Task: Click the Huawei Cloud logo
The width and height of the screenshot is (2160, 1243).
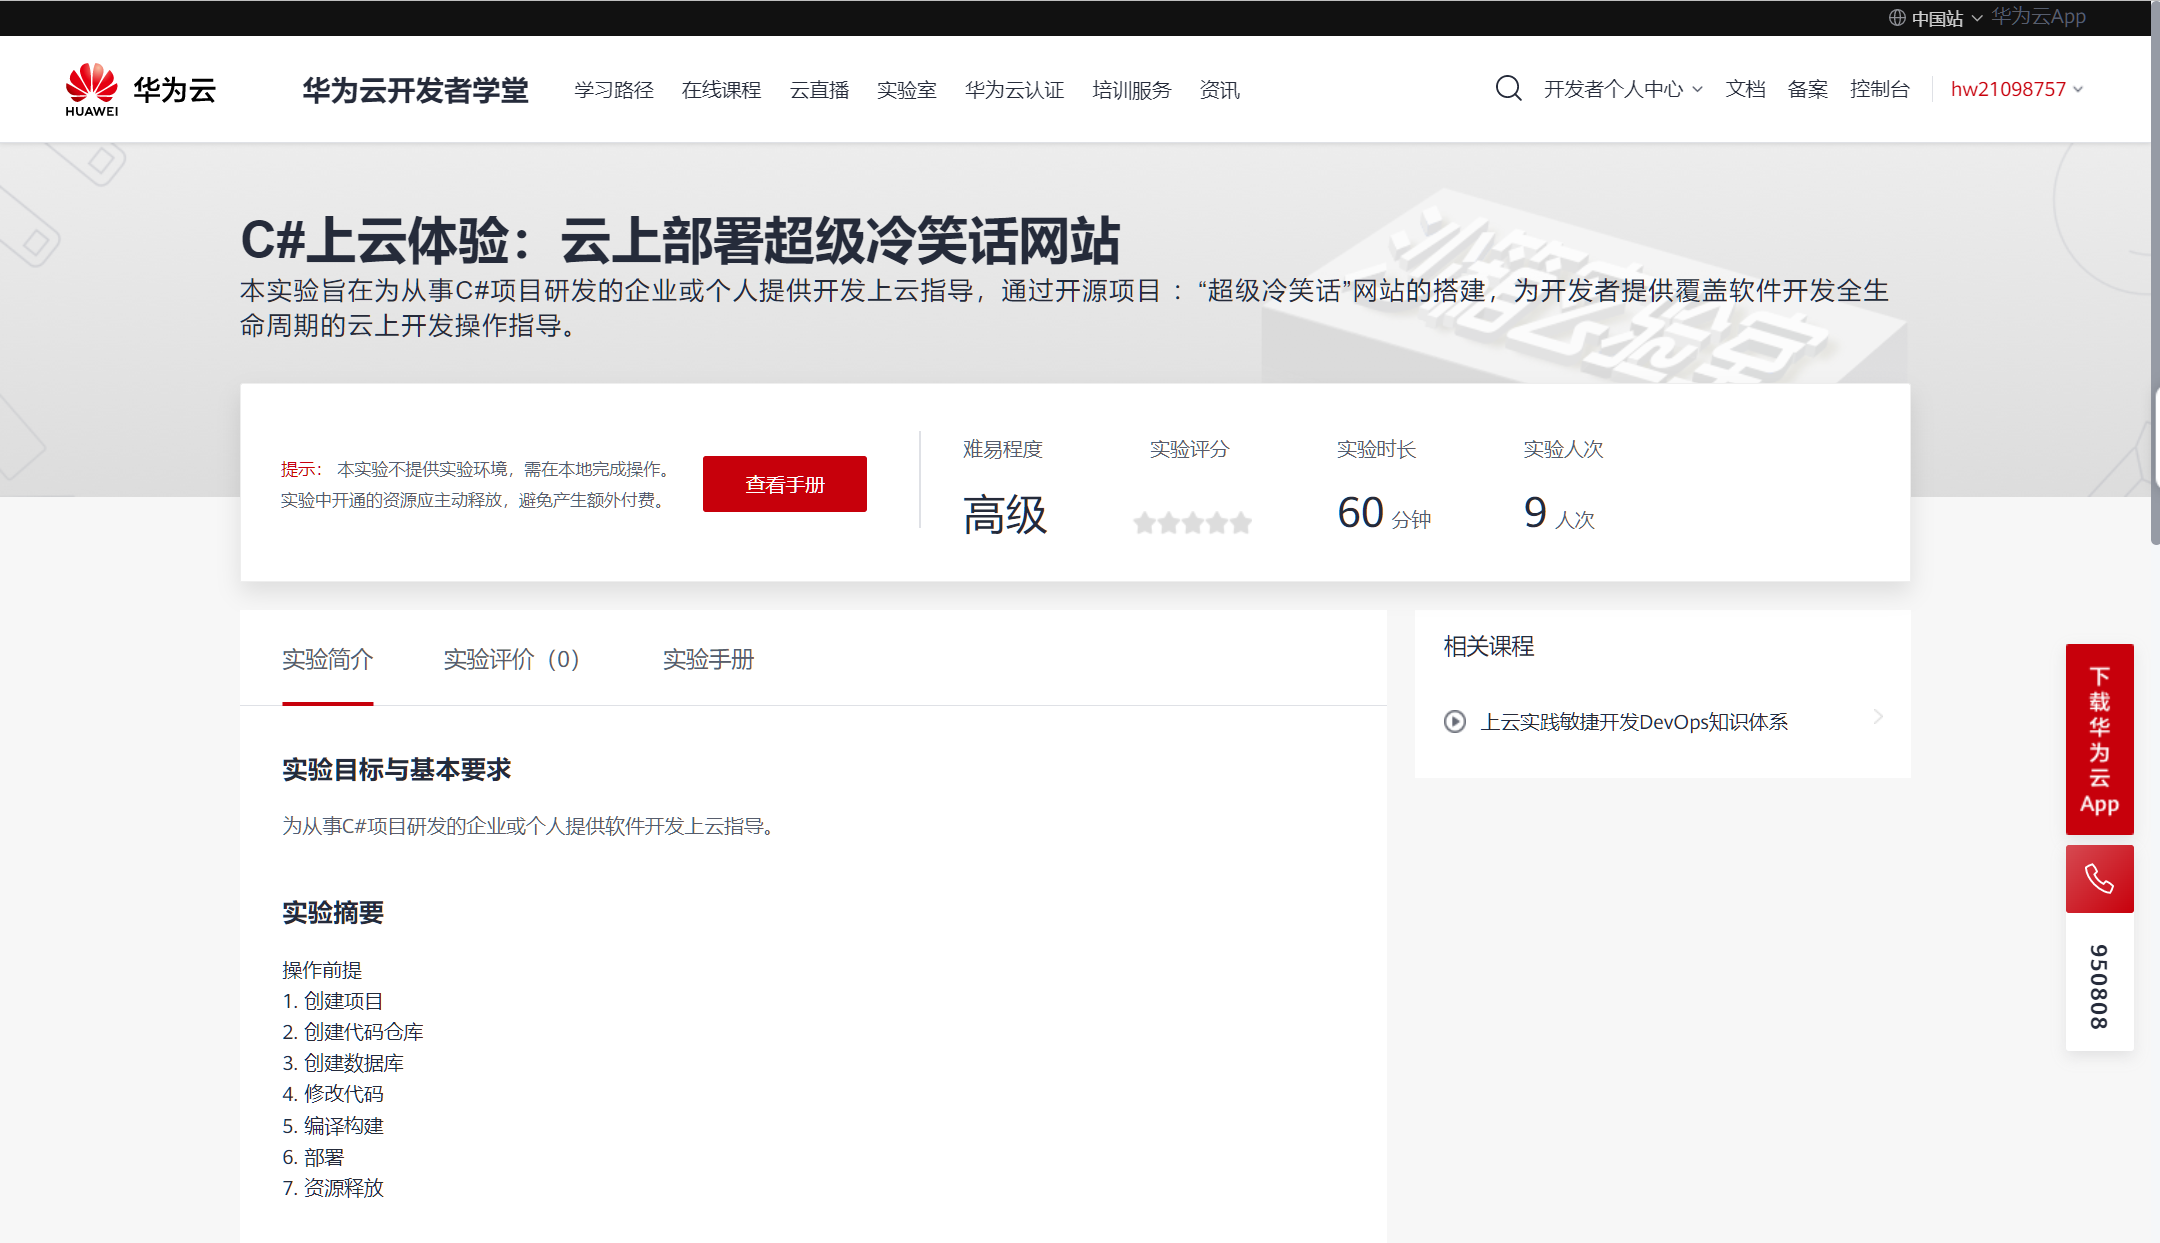Action: (141, 90)
